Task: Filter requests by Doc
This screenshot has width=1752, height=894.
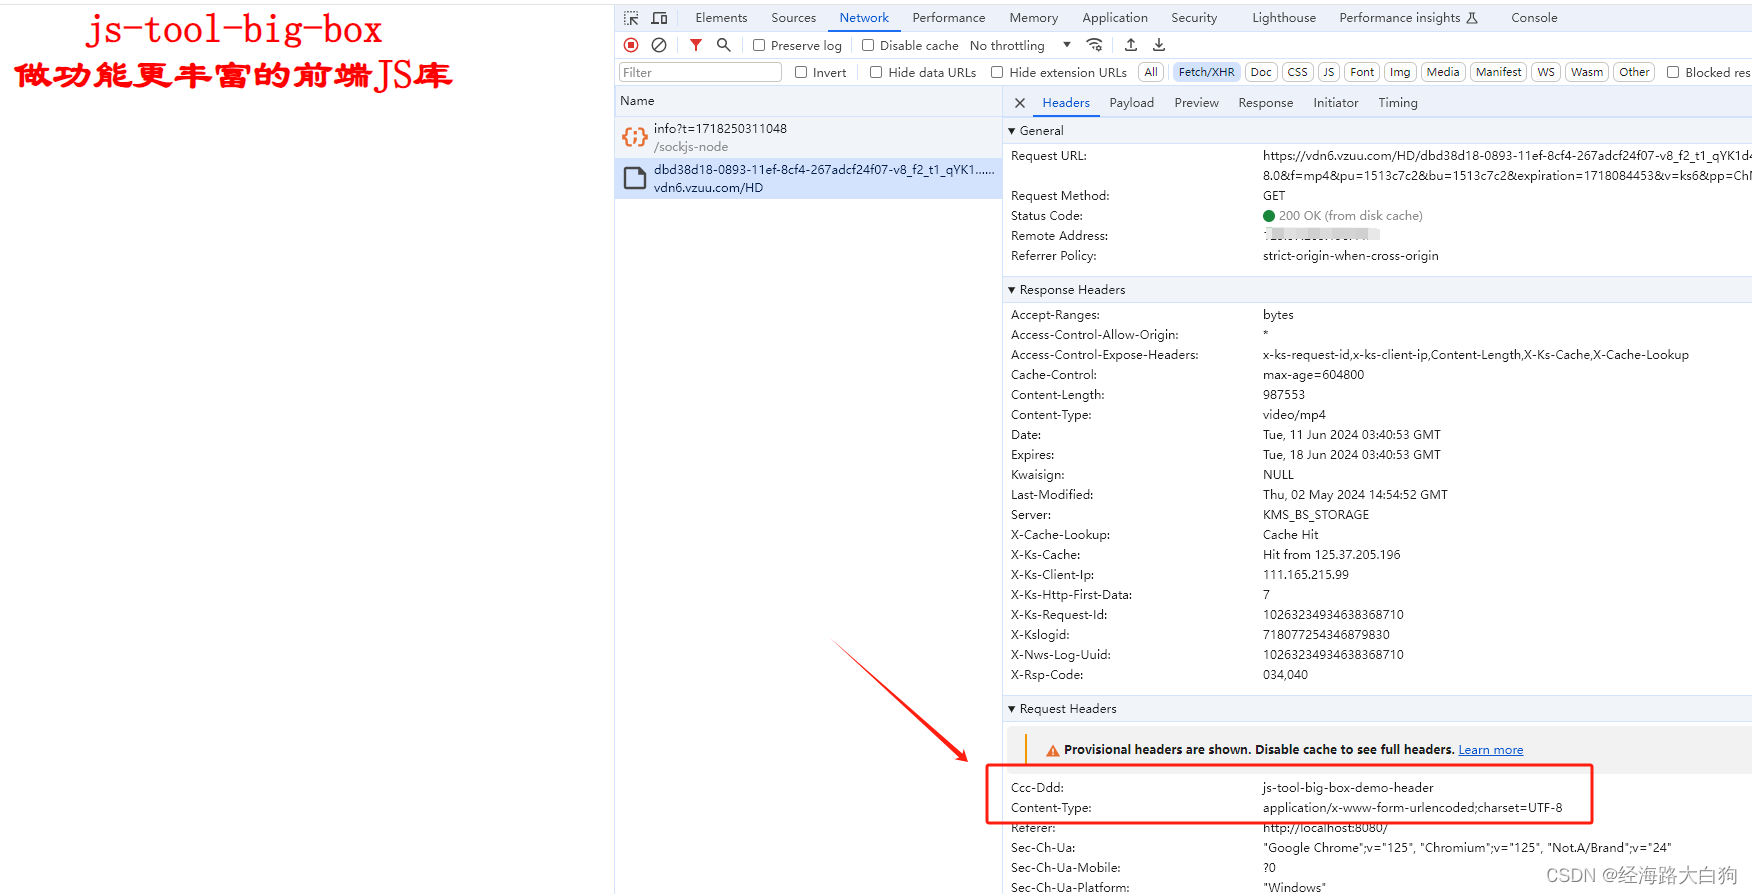Action: point(1261,72)
